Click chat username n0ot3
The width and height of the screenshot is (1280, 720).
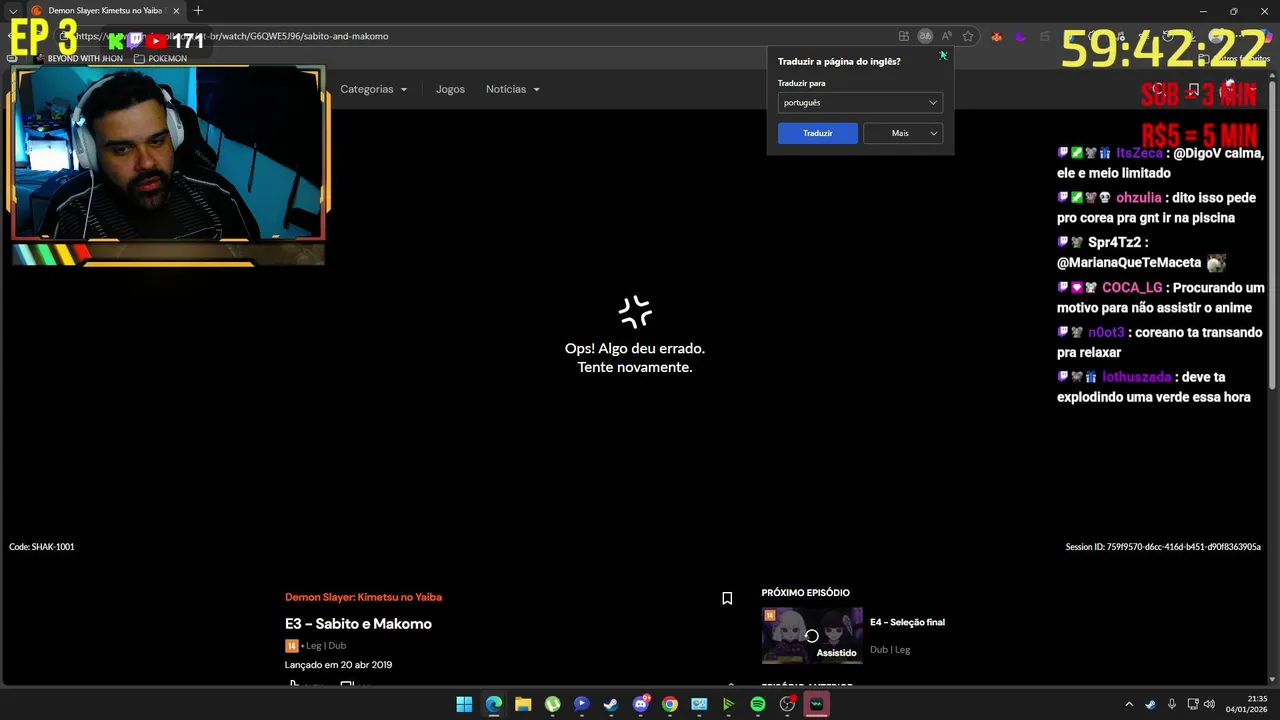(1106, 333)
